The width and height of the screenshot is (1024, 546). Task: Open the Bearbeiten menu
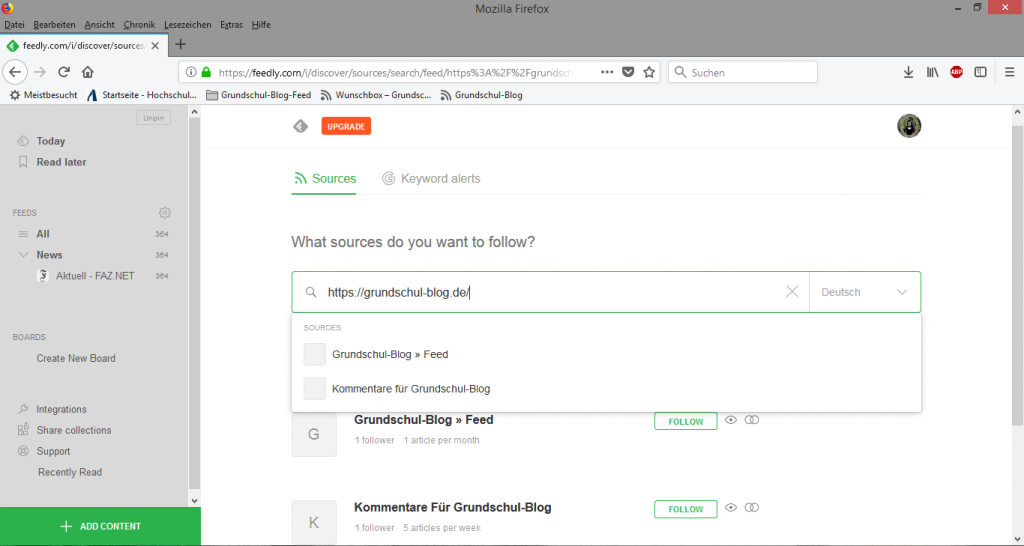[54, 25]
